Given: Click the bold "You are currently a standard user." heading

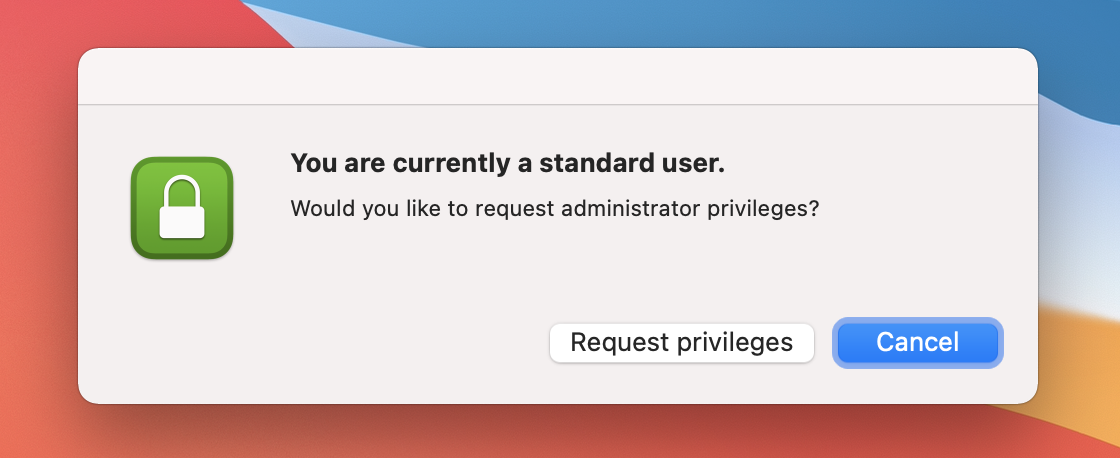Looking at the screenshot, I should tap(507, 164).
